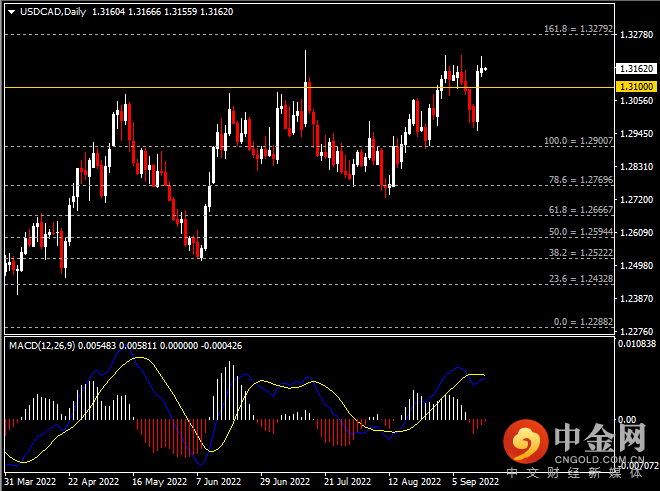Select the yellow horizontal line at 1.31000

(x=309, y=88)
